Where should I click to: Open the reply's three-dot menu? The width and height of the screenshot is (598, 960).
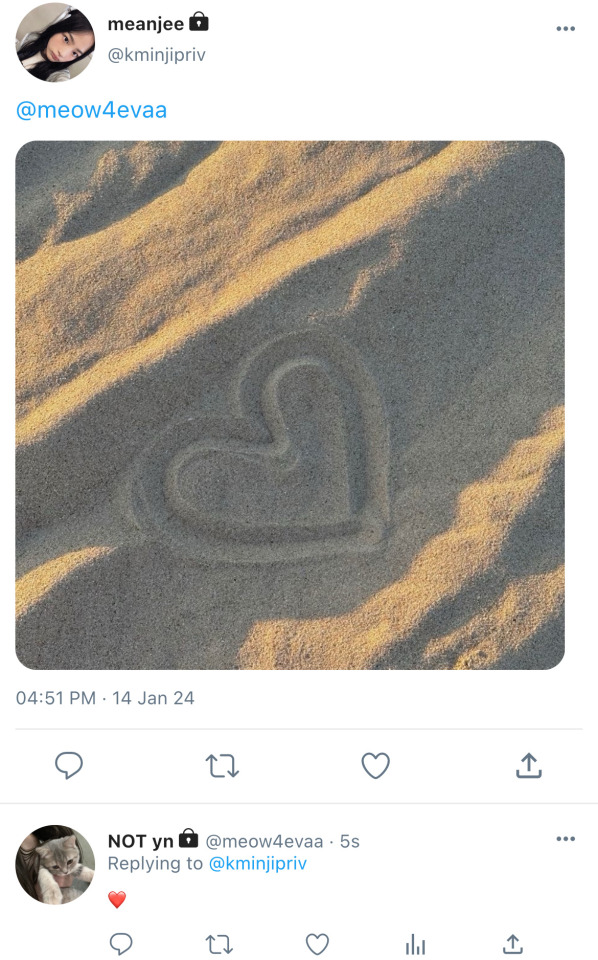(x=565, y=839)
